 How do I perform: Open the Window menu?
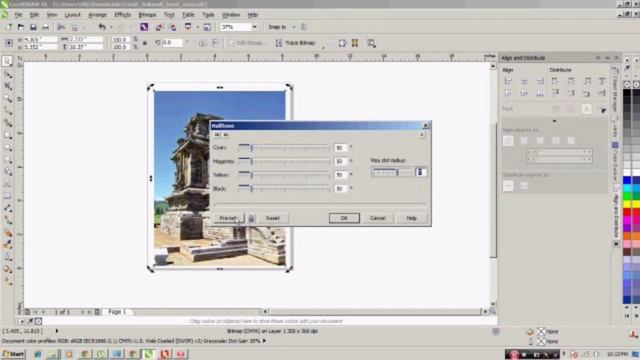(231, 15)
